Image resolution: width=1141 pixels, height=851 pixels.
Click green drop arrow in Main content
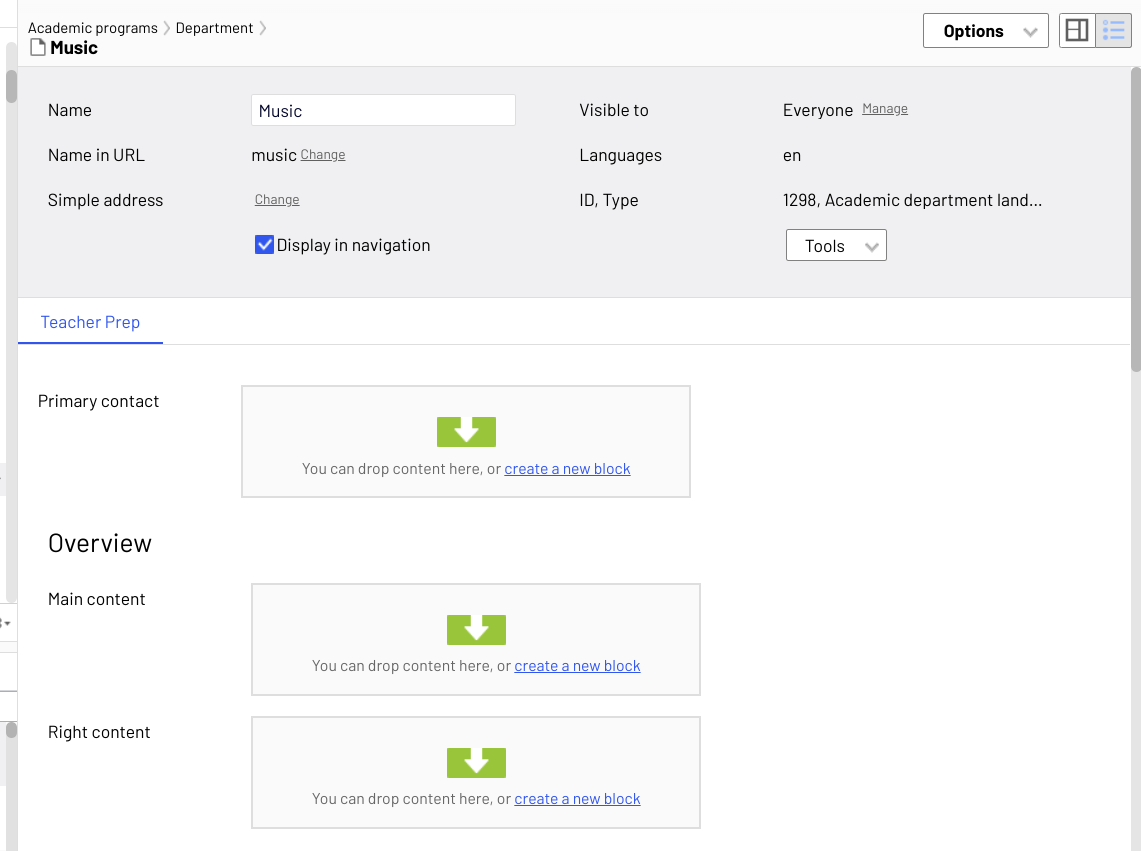[476, 629]
